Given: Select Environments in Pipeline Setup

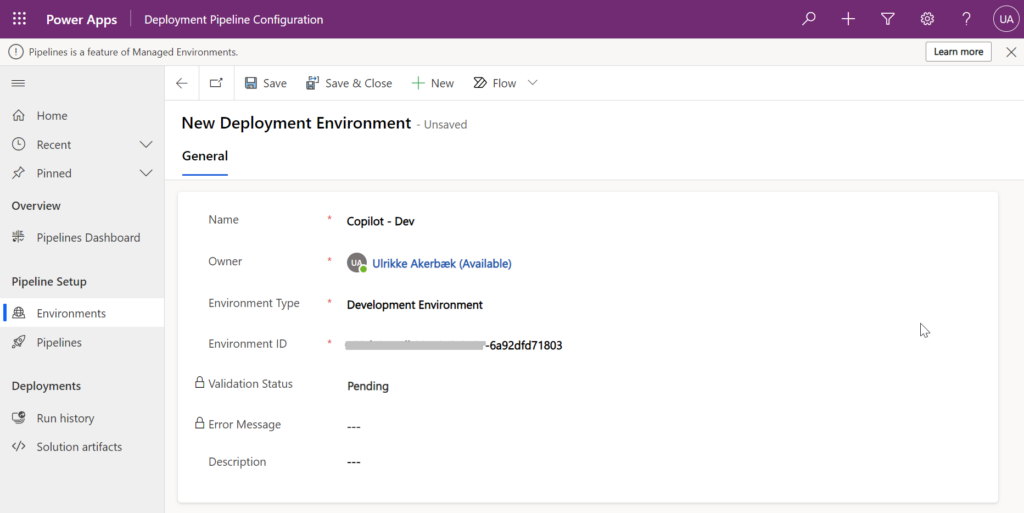Looking at the screenshot, I should pyautogui.click(x=82, y=313).
